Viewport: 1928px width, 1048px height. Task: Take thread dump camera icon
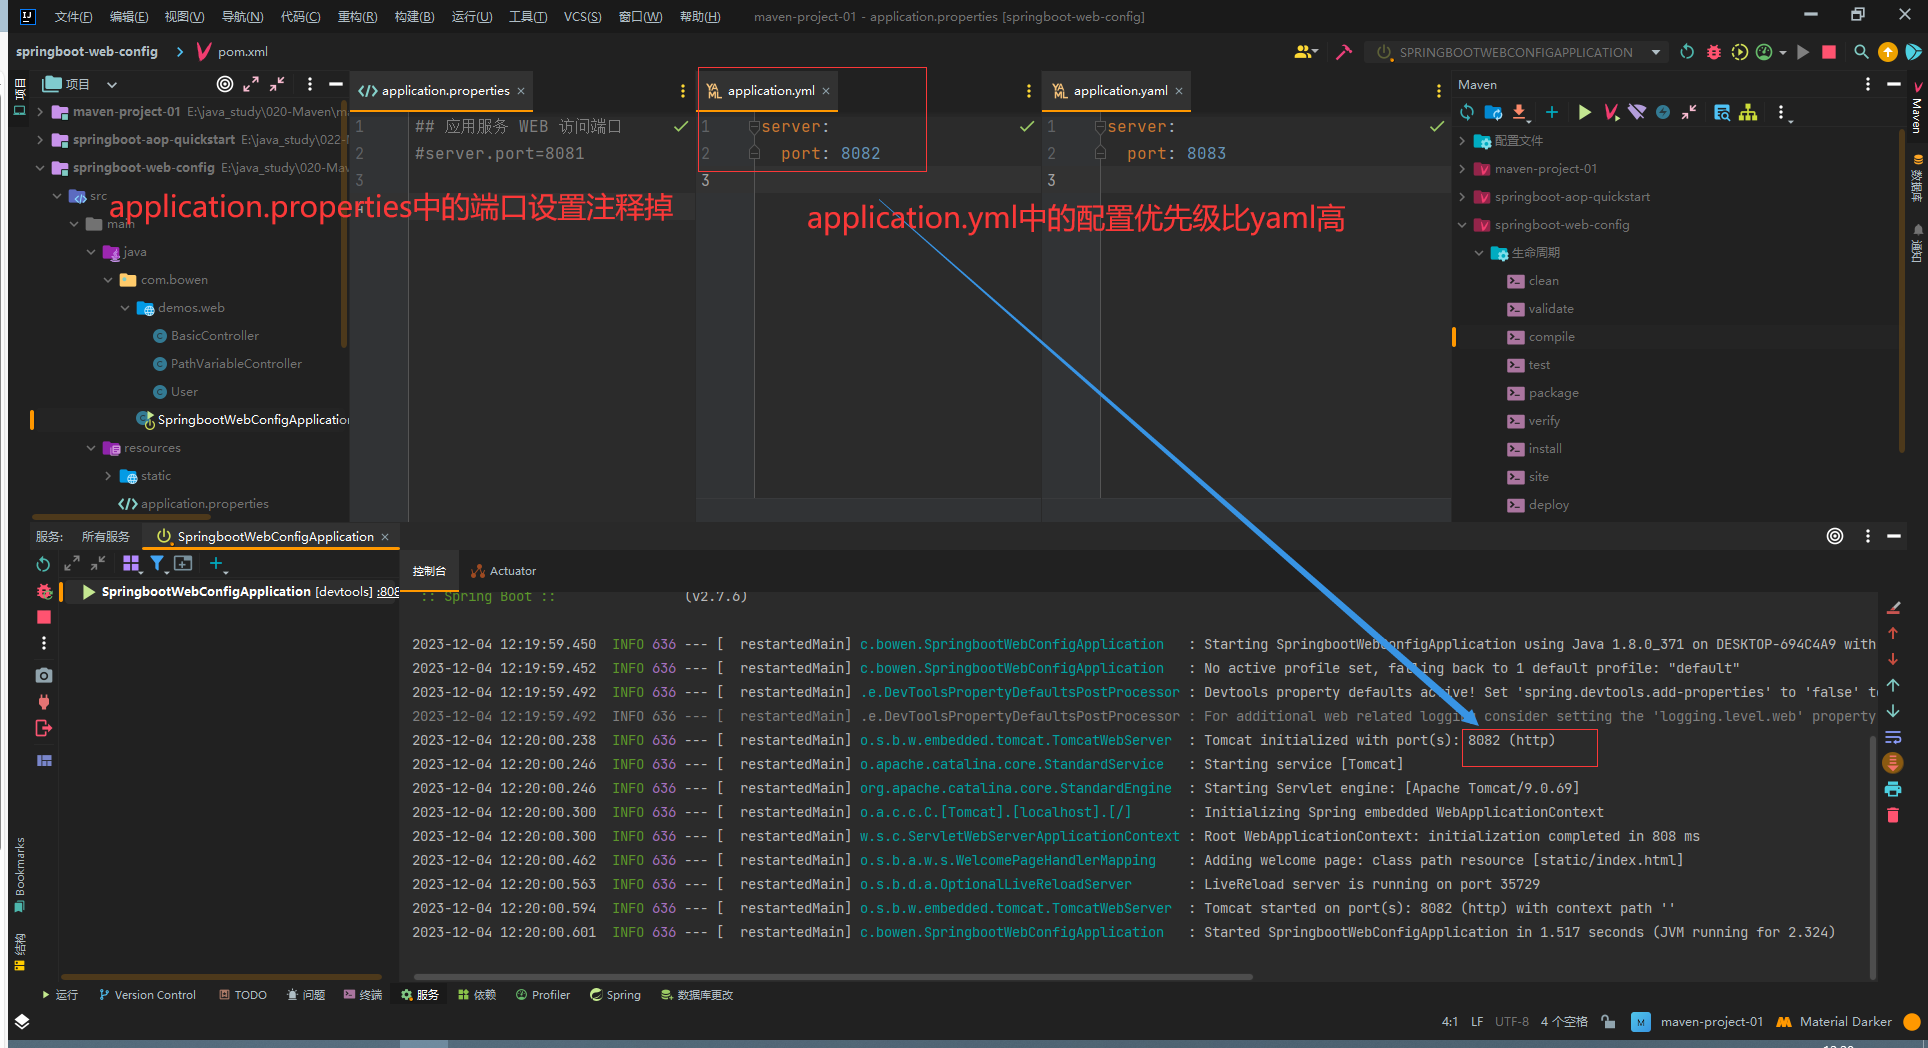44,675
